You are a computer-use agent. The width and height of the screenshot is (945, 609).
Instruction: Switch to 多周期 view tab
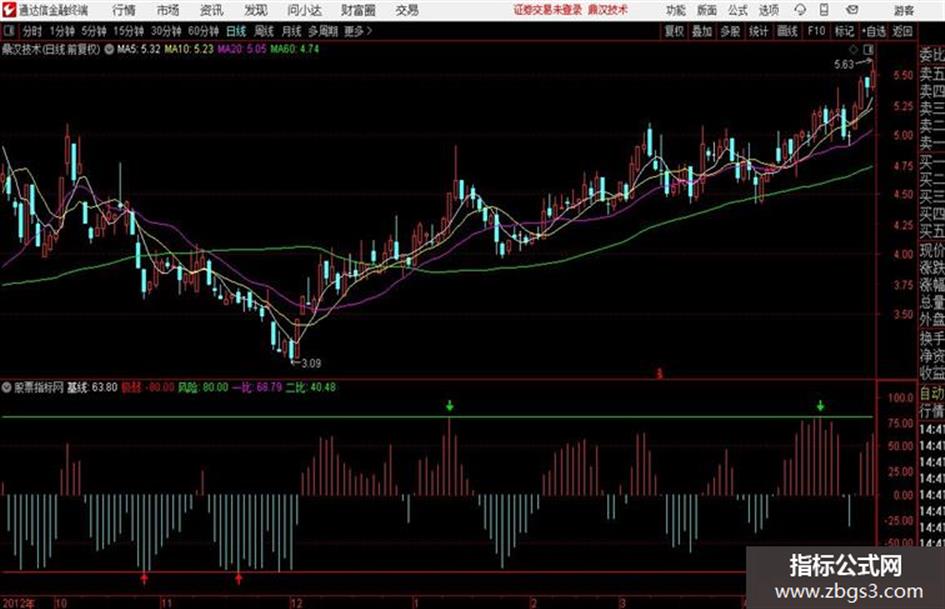(323, 31)
